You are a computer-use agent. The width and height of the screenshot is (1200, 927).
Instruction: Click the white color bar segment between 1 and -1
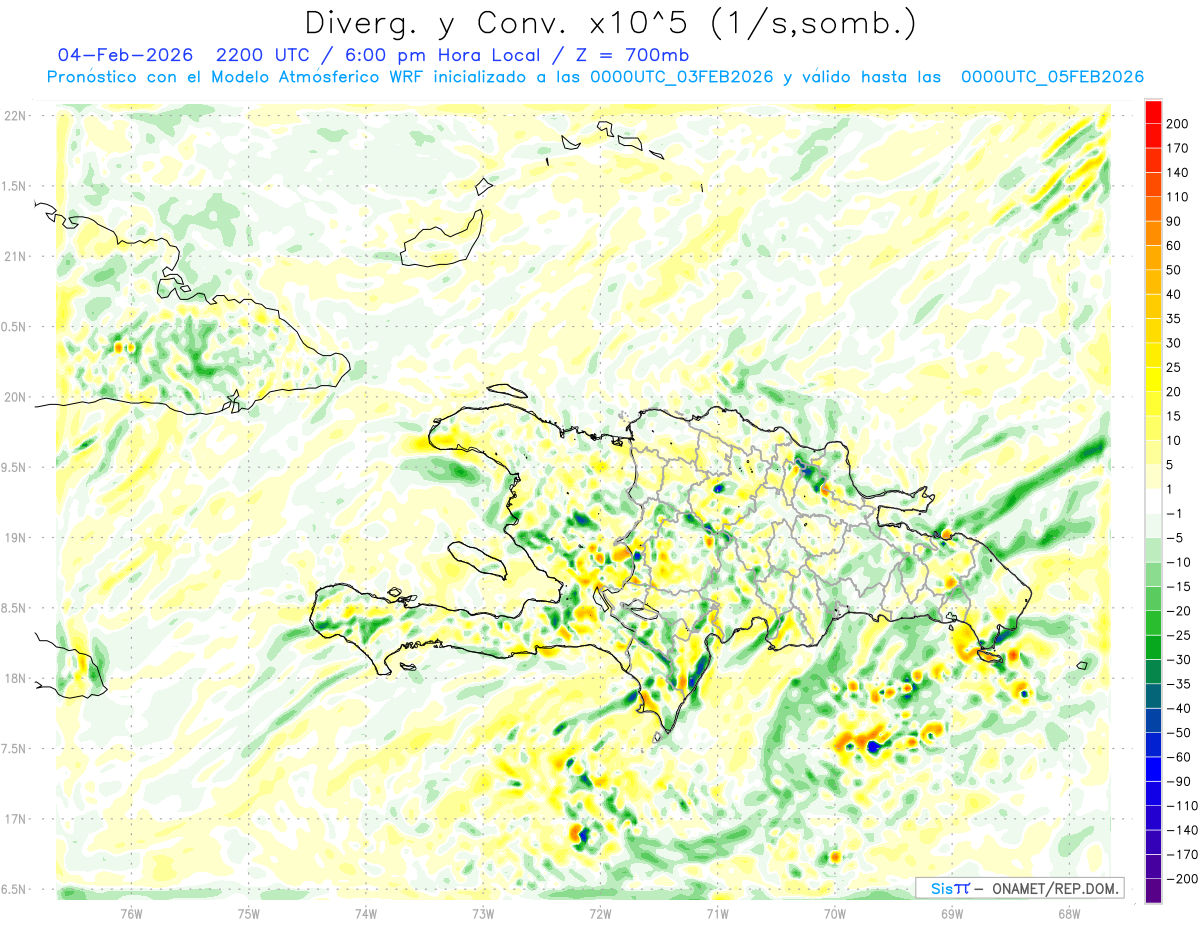coord(1153,502)
